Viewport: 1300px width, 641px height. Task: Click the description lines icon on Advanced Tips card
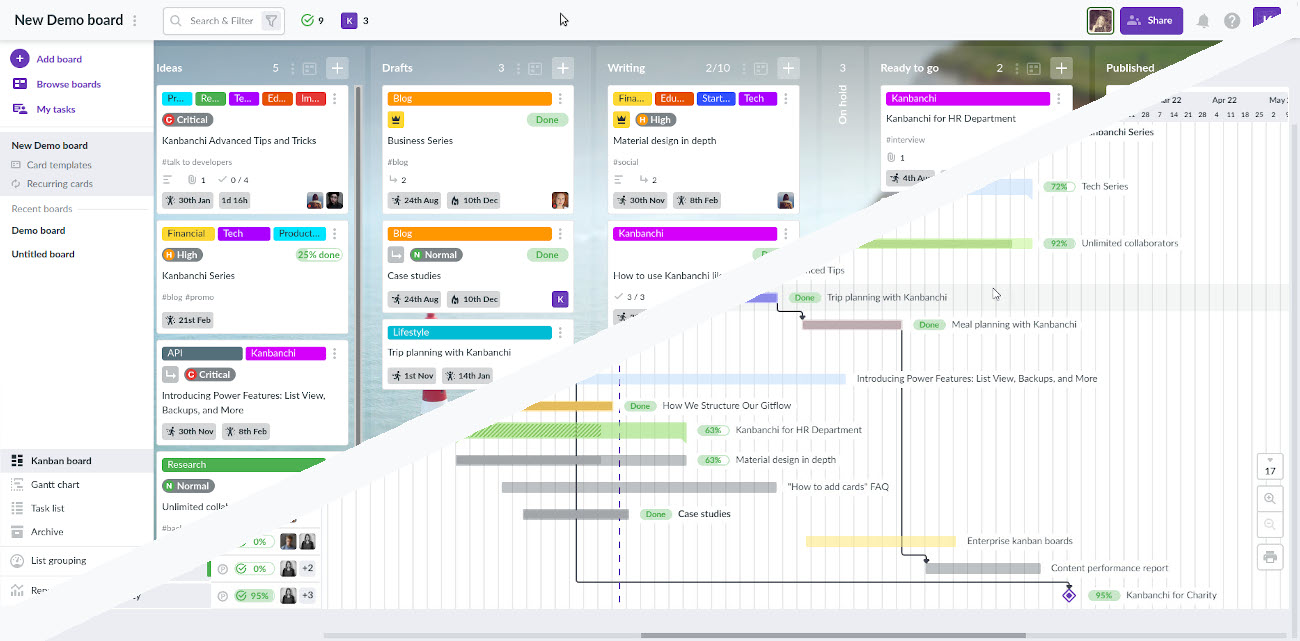click(x=168, y=180)
